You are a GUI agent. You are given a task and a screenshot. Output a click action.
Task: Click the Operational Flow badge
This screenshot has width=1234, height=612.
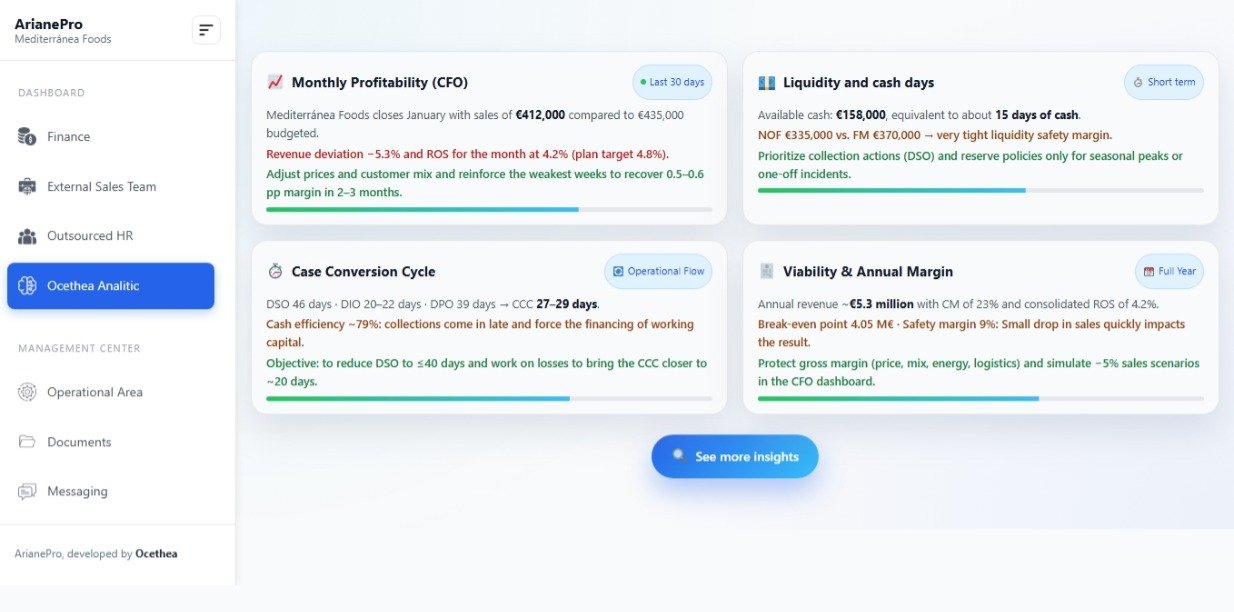(658, 271)
